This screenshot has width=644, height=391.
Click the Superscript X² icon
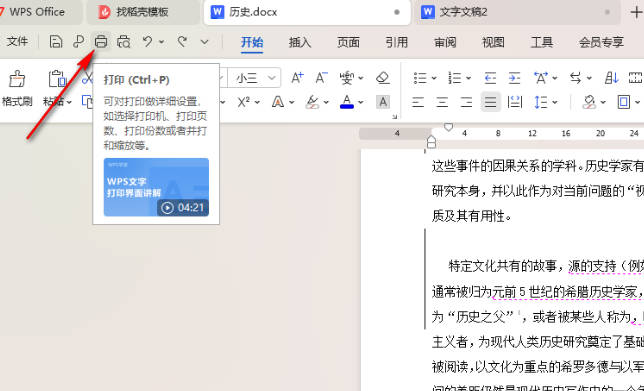(244, 102)
